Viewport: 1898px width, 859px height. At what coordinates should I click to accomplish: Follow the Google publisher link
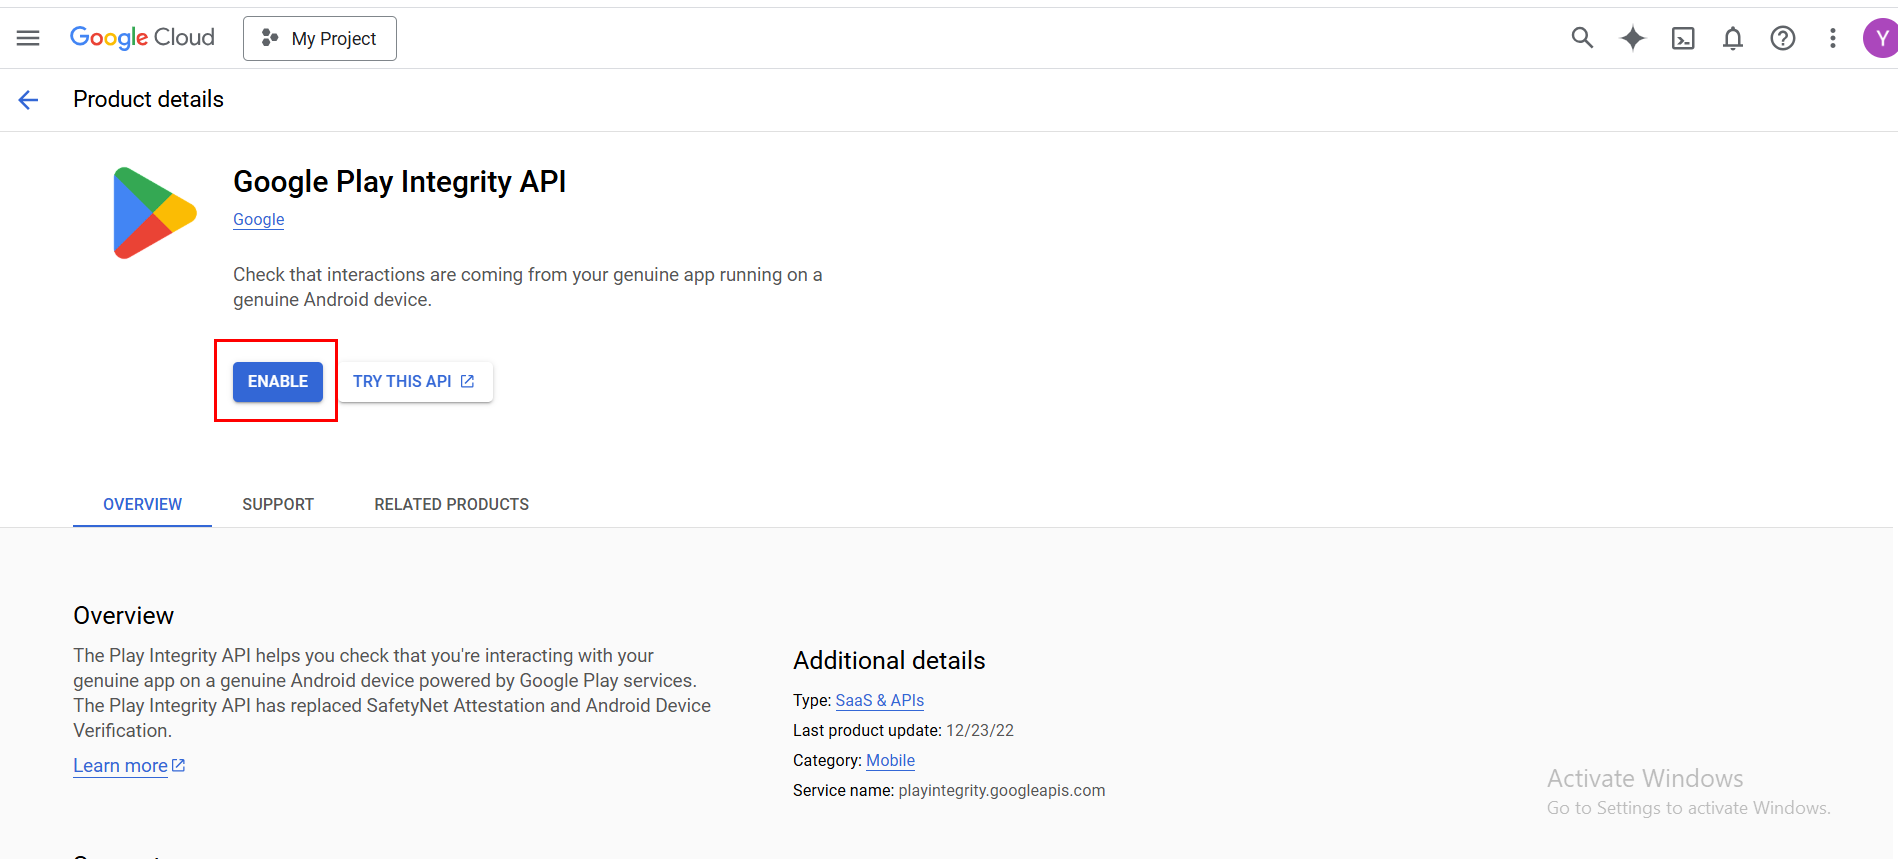(x=258, y=219)
